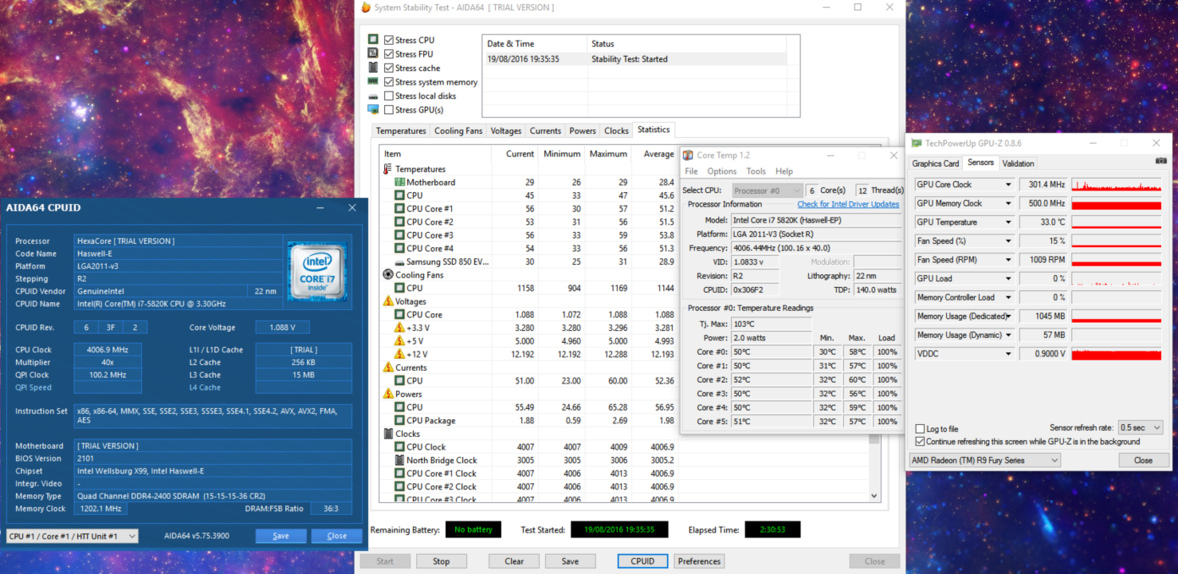Click the warning icon of the Voltages group

[x=388, y=301]
